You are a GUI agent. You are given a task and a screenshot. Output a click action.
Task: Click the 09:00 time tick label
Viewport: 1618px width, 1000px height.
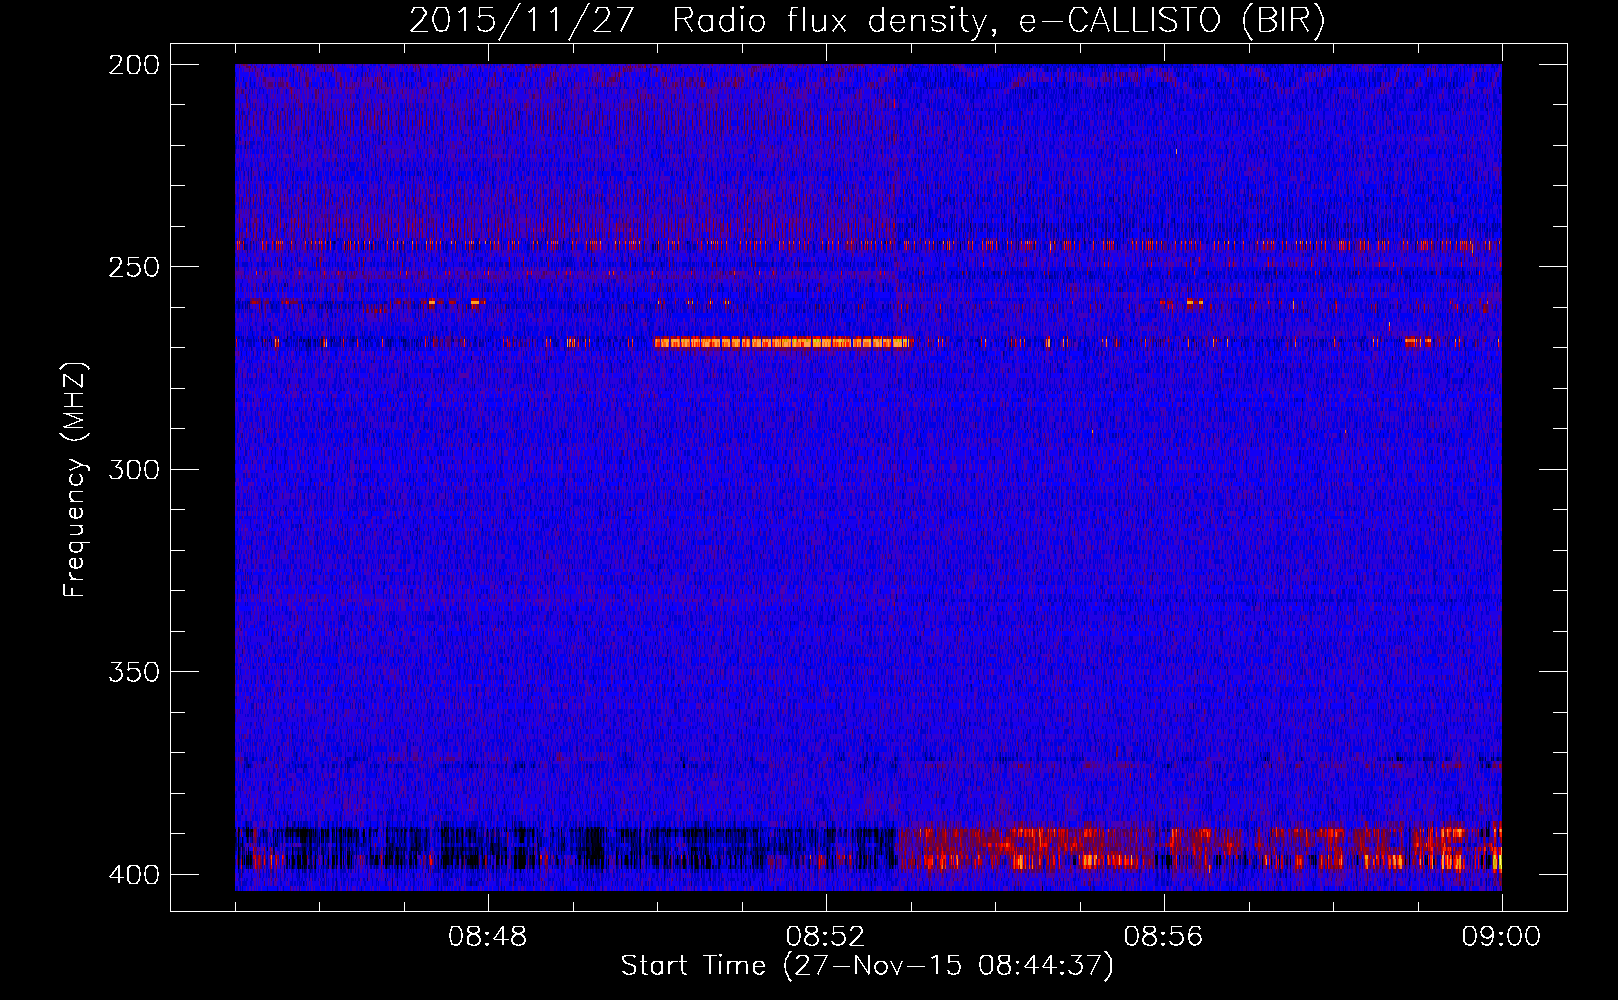point(1501,937)
